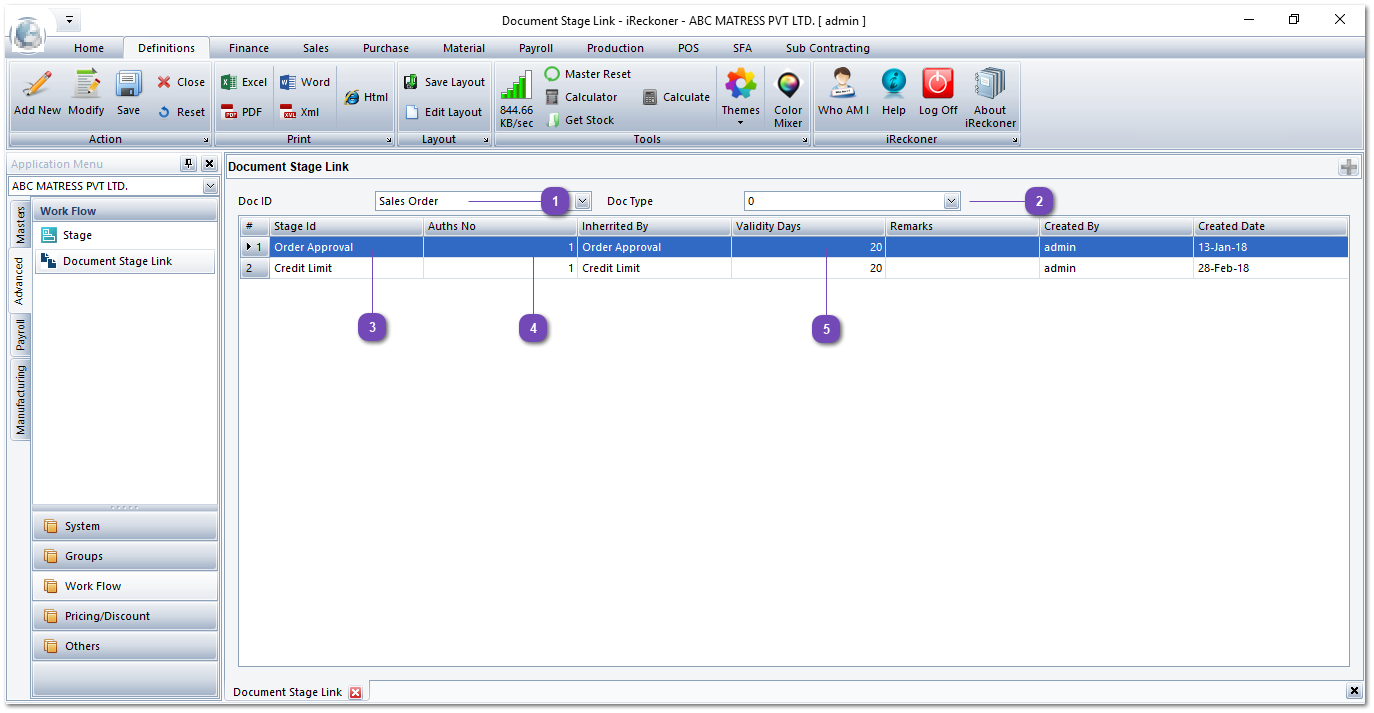Switch to the Payroll ribbon tab
The height and width of the screenshot is (713, 1374).
click(536, 47)
